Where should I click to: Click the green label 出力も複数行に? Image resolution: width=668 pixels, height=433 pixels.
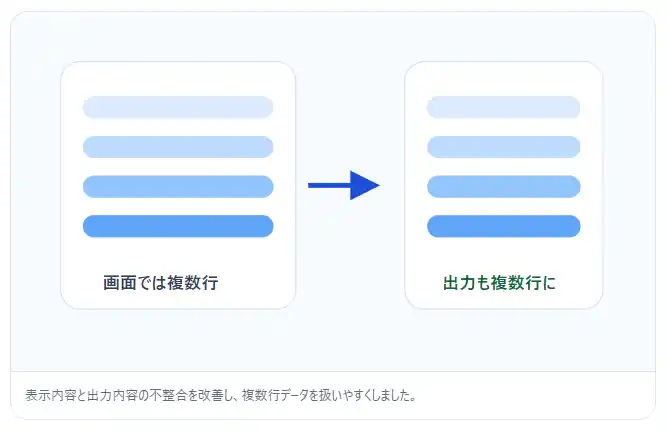[x=499, y=283]
